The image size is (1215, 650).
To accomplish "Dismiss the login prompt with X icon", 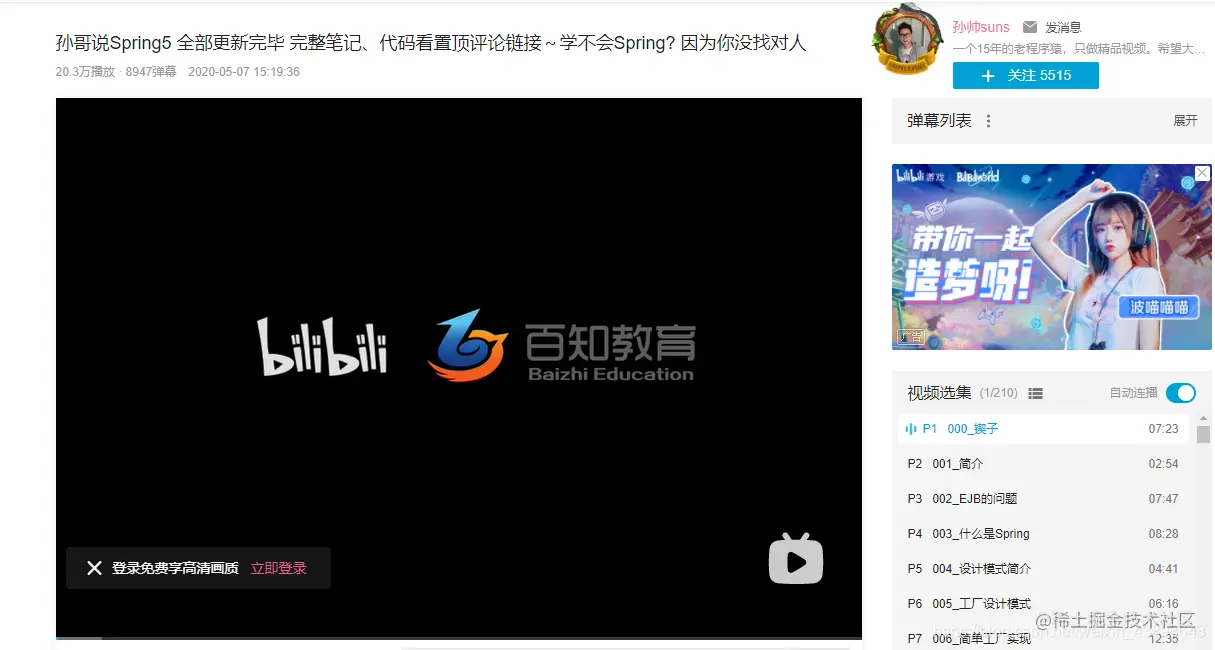I will [94, 568].
